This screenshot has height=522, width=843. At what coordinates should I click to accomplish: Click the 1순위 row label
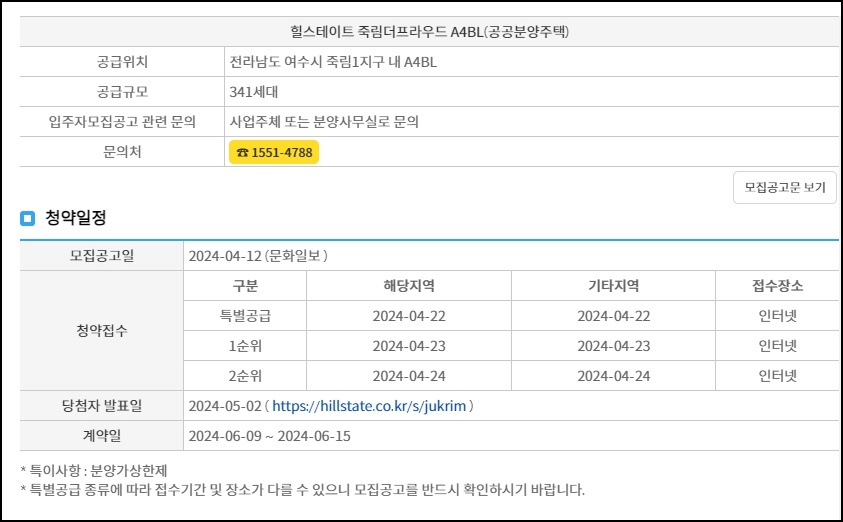pos(245,346)
